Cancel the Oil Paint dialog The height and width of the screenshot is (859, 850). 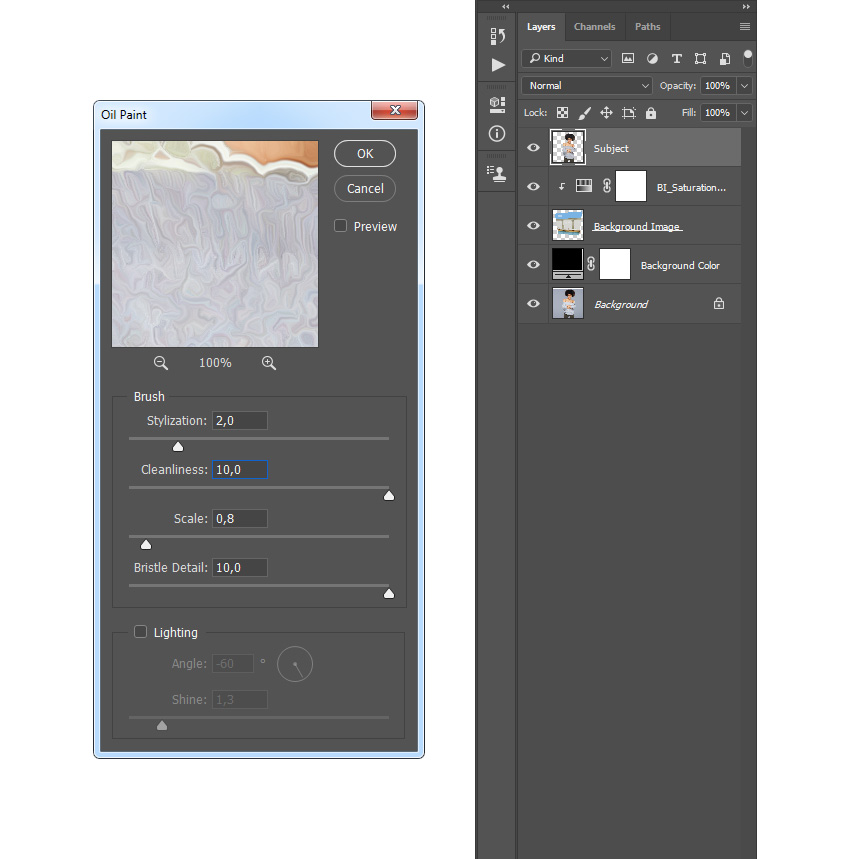tap(365, 188)
